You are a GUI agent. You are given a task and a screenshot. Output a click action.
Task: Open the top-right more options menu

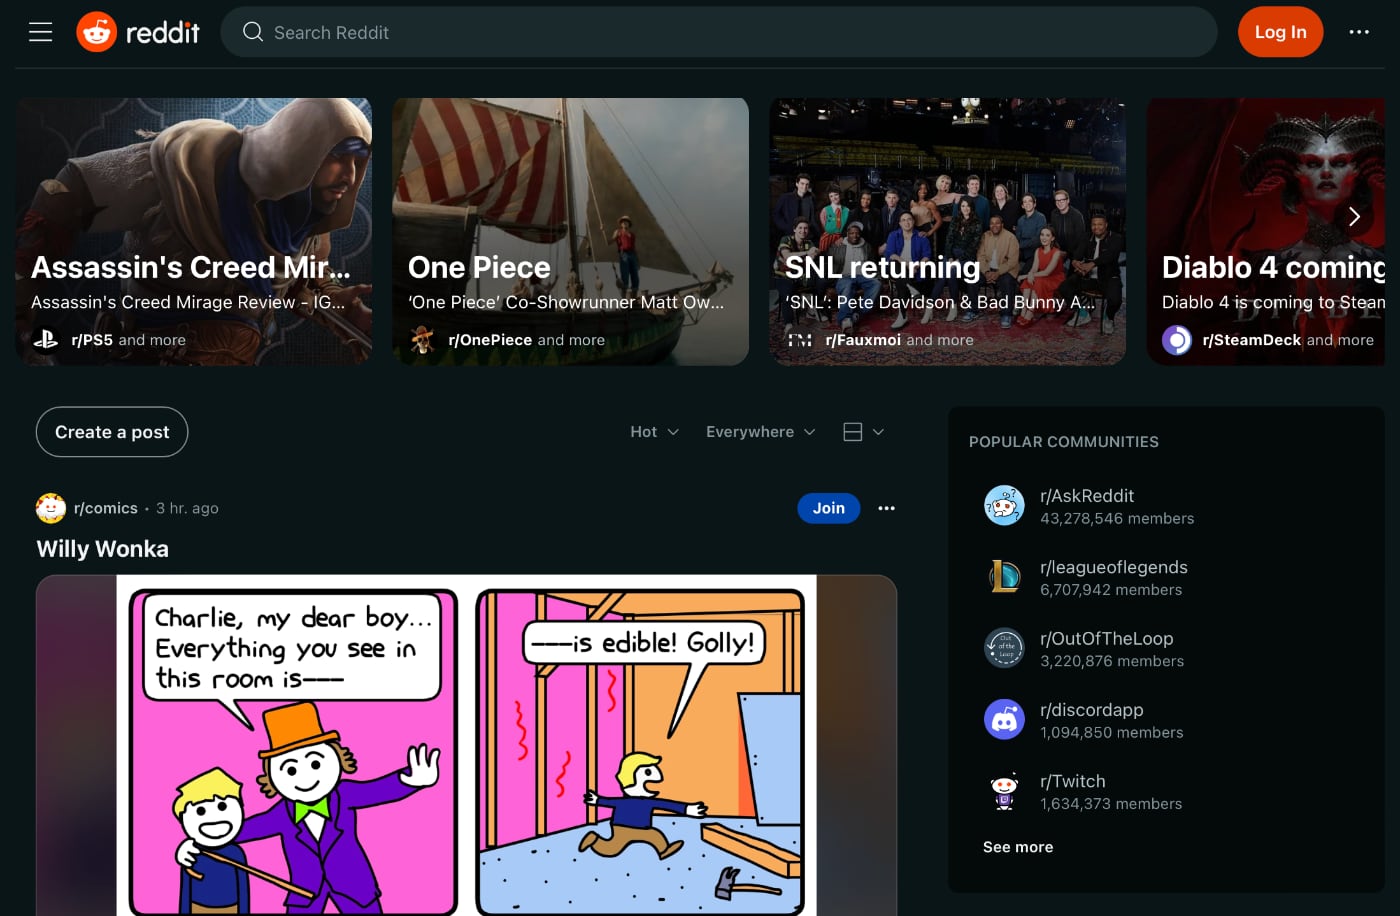tap(1359, 32)
